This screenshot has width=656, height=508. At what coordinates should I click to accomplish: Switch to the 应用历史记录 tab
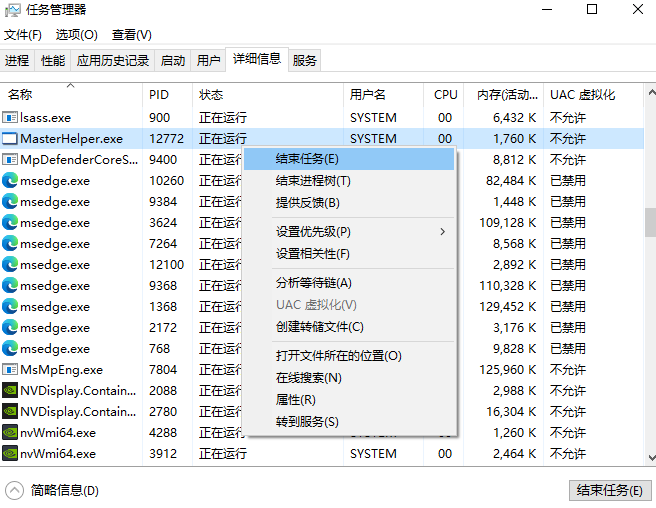(x=113, y=61)
